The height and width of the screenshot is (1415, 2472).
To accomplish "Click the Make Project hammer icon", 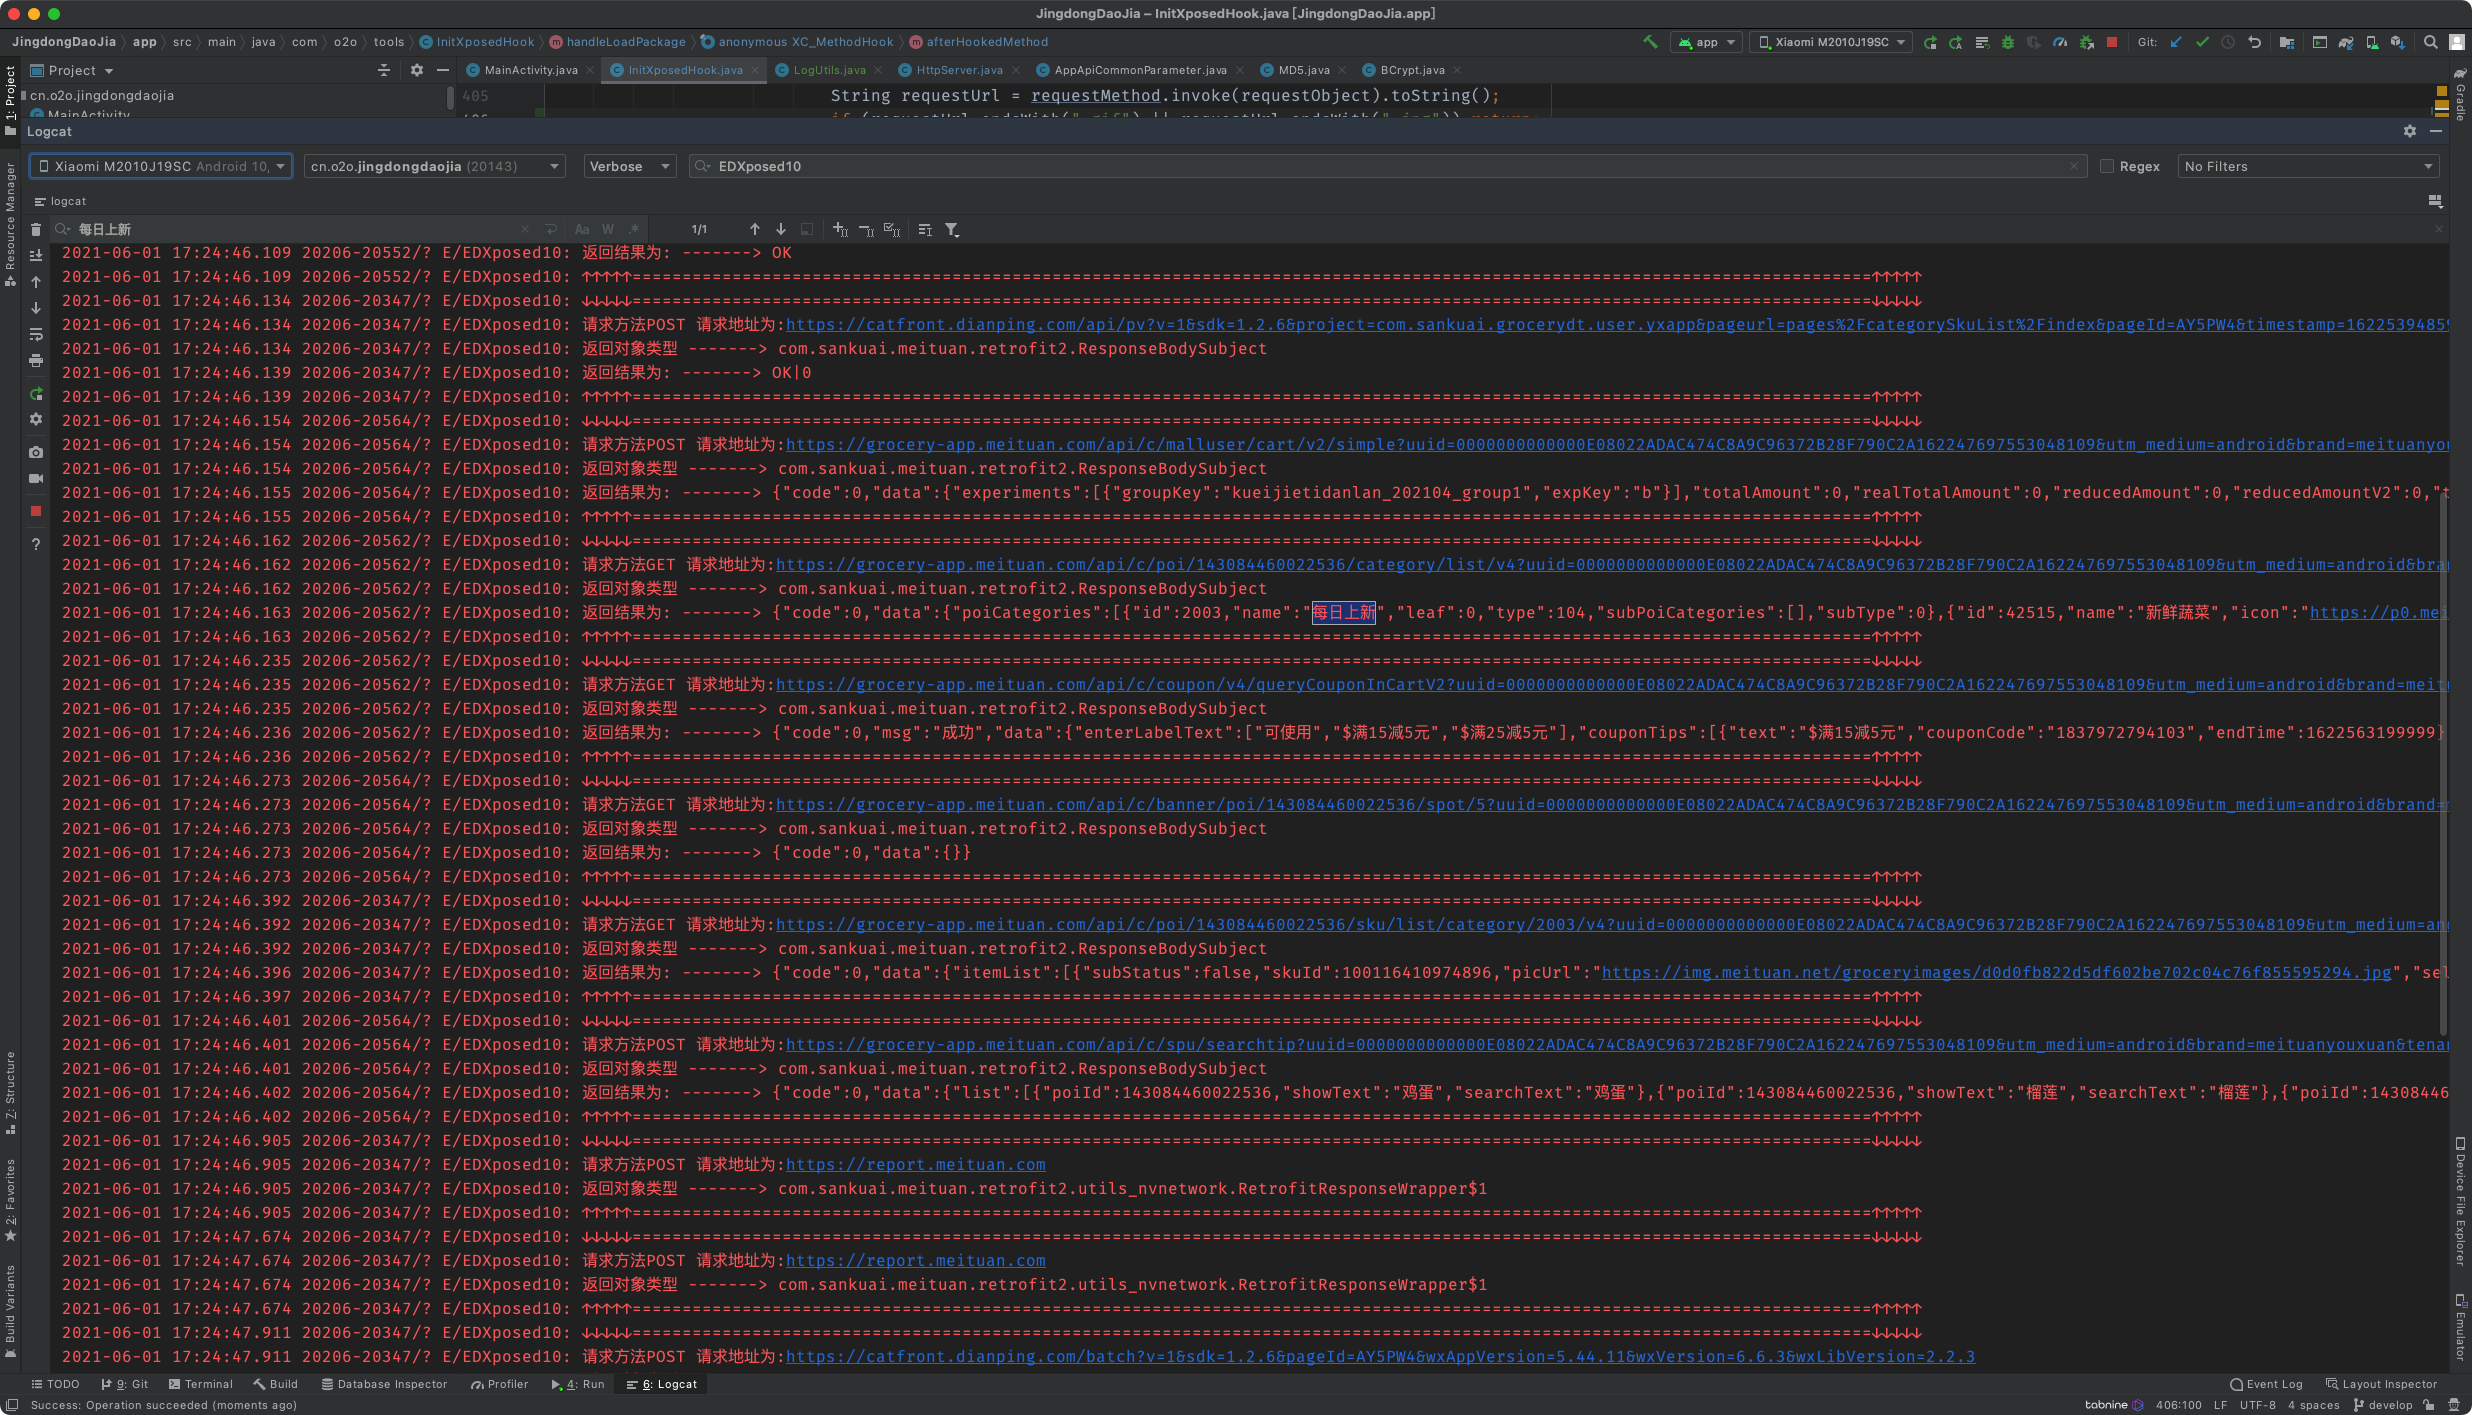I will point(1650,42).
